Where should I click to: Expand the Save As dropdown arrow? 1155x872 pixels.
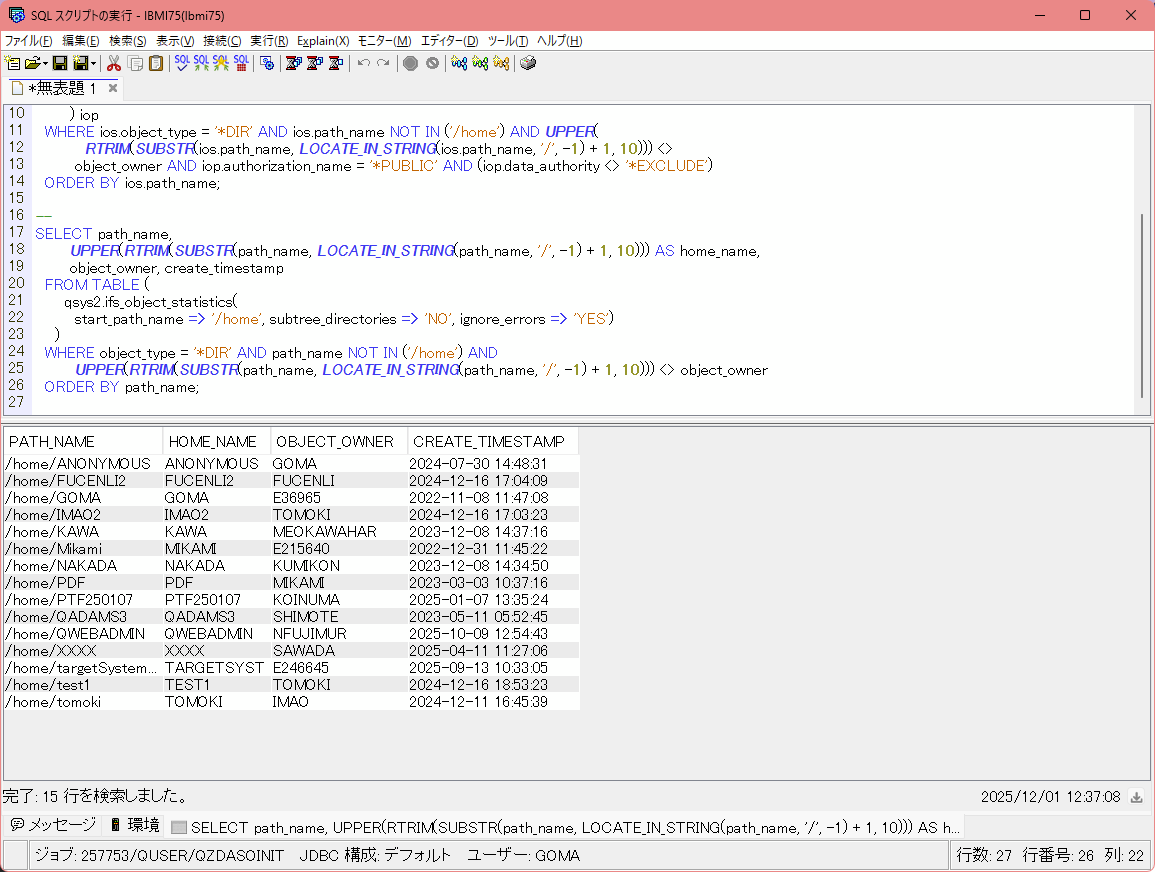(94, 63)
